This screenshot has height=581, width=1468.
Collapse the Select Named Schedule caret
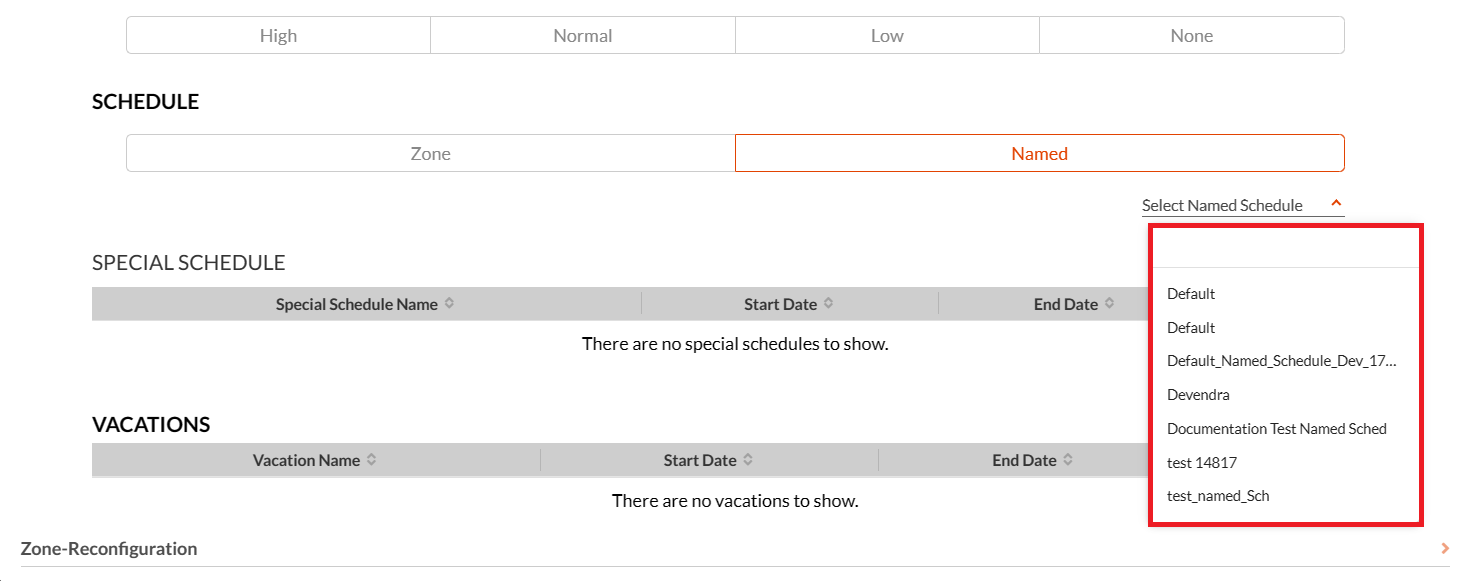1336,204
